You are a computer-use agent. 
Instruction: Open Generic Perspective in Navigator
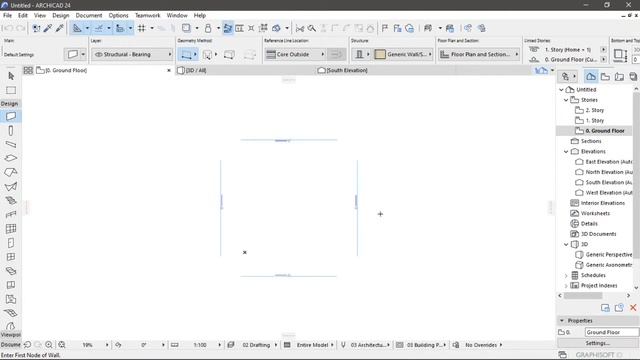[x=604, y=254]
